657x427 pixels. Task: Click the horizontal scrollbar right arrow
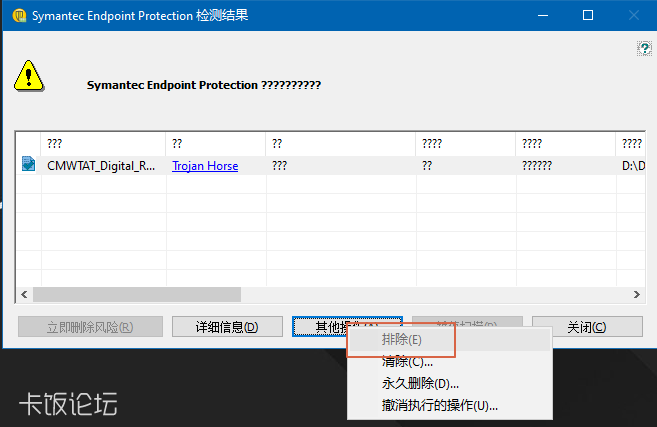click(637, 295)
